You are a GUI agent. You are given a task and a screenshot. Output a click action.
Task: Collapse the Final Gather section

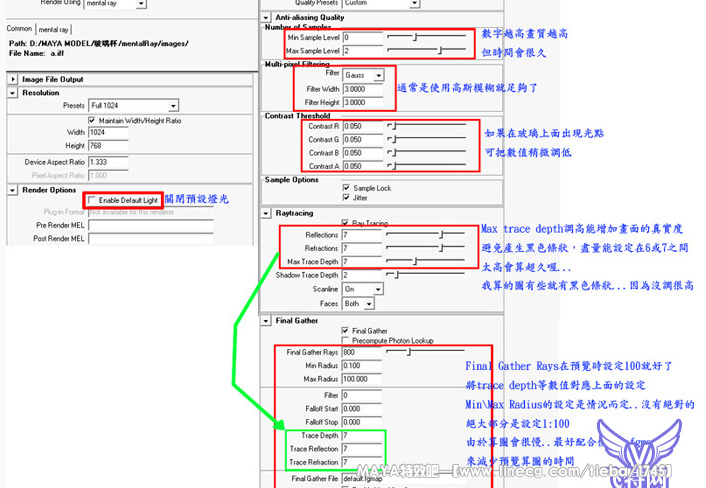(x=266, y=321)
